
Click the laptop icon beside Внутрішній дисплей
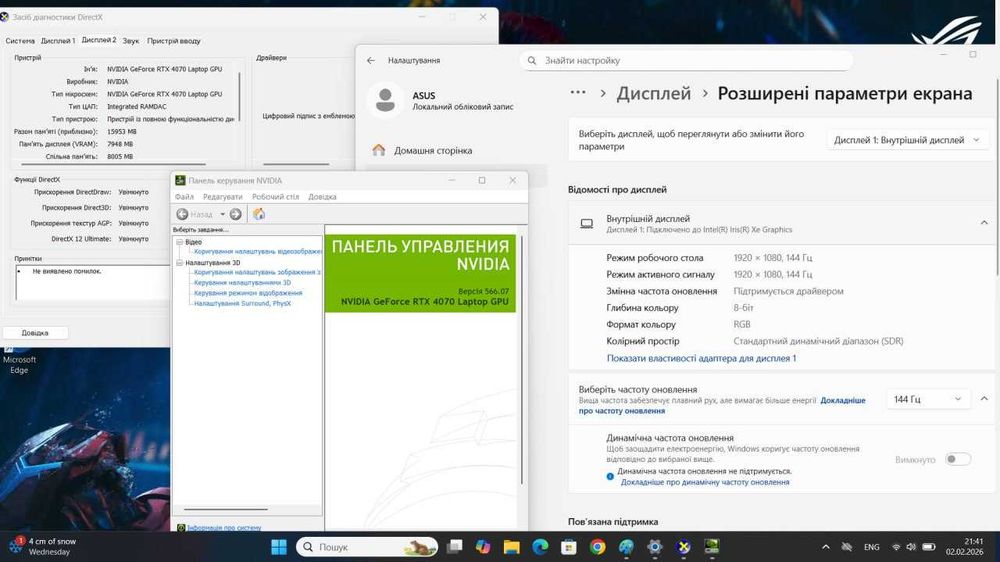587,223
